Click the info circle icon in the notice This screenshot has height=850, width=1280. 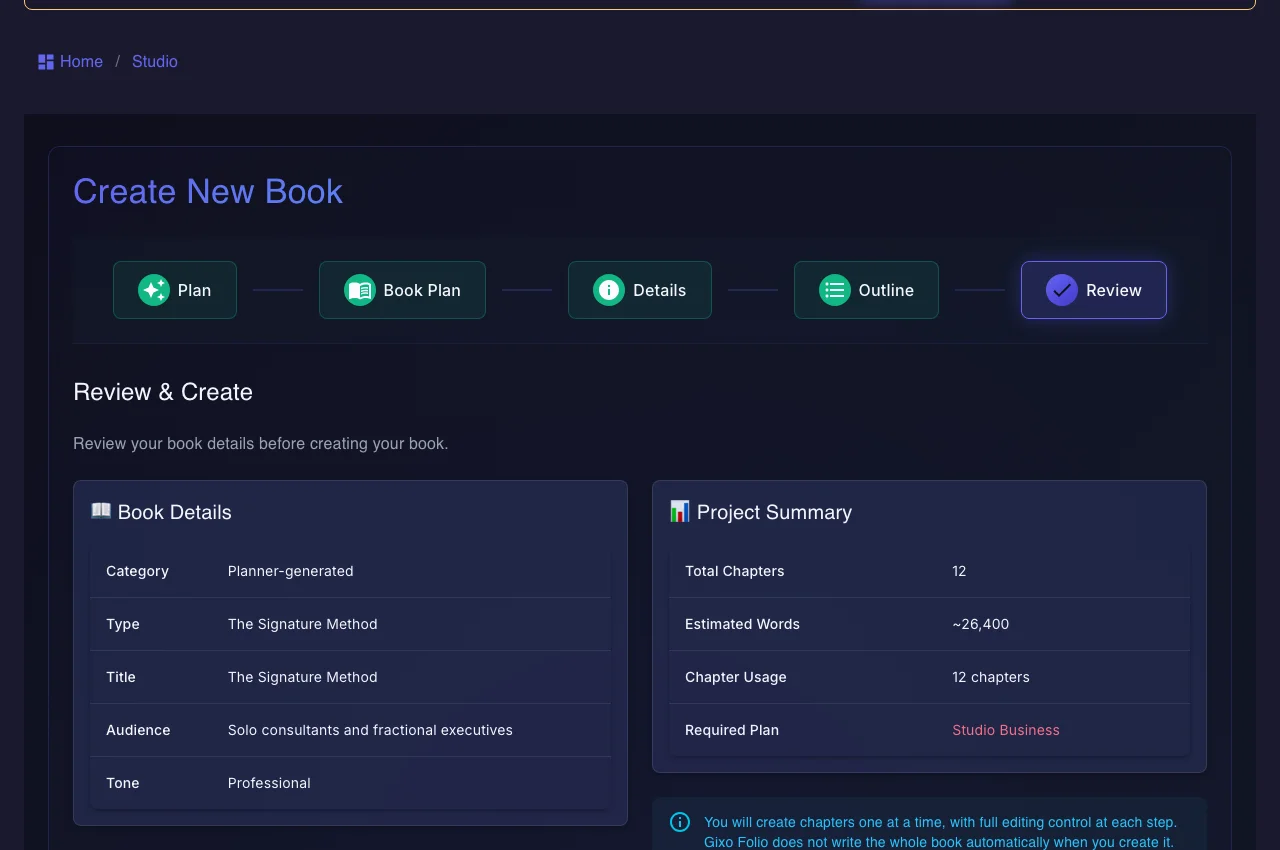pos(680,822)
